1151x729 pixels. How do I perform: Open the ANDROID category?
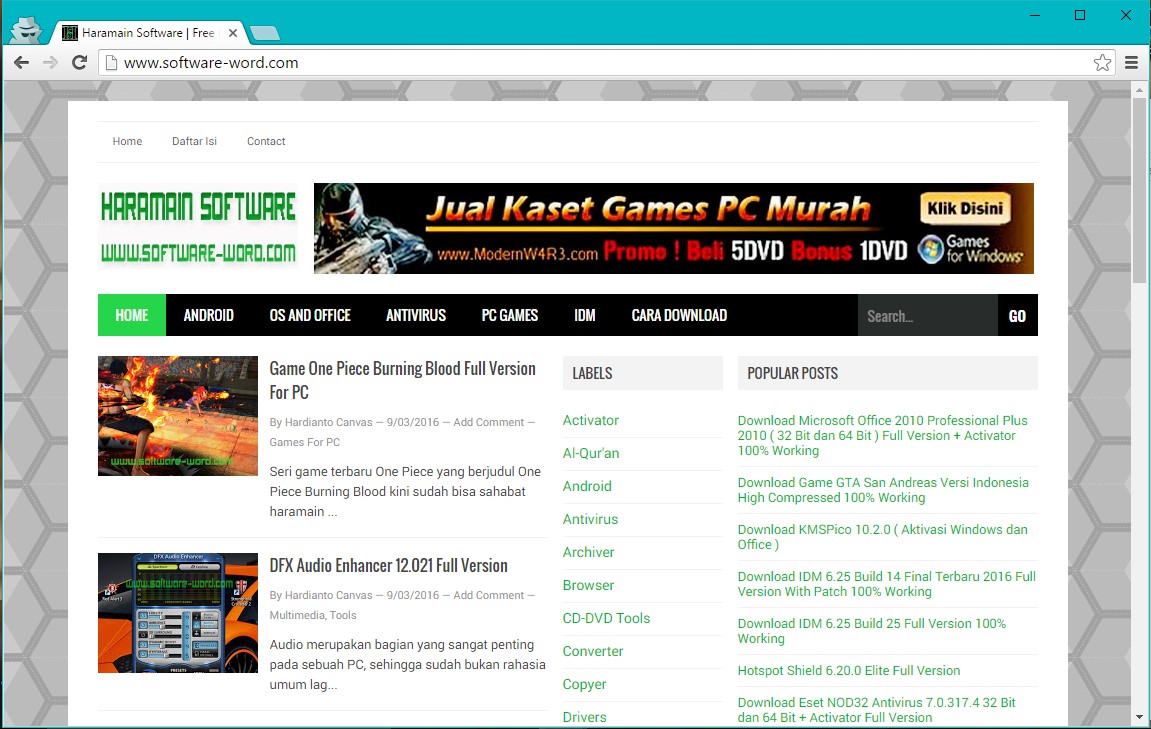coord(208,315)
